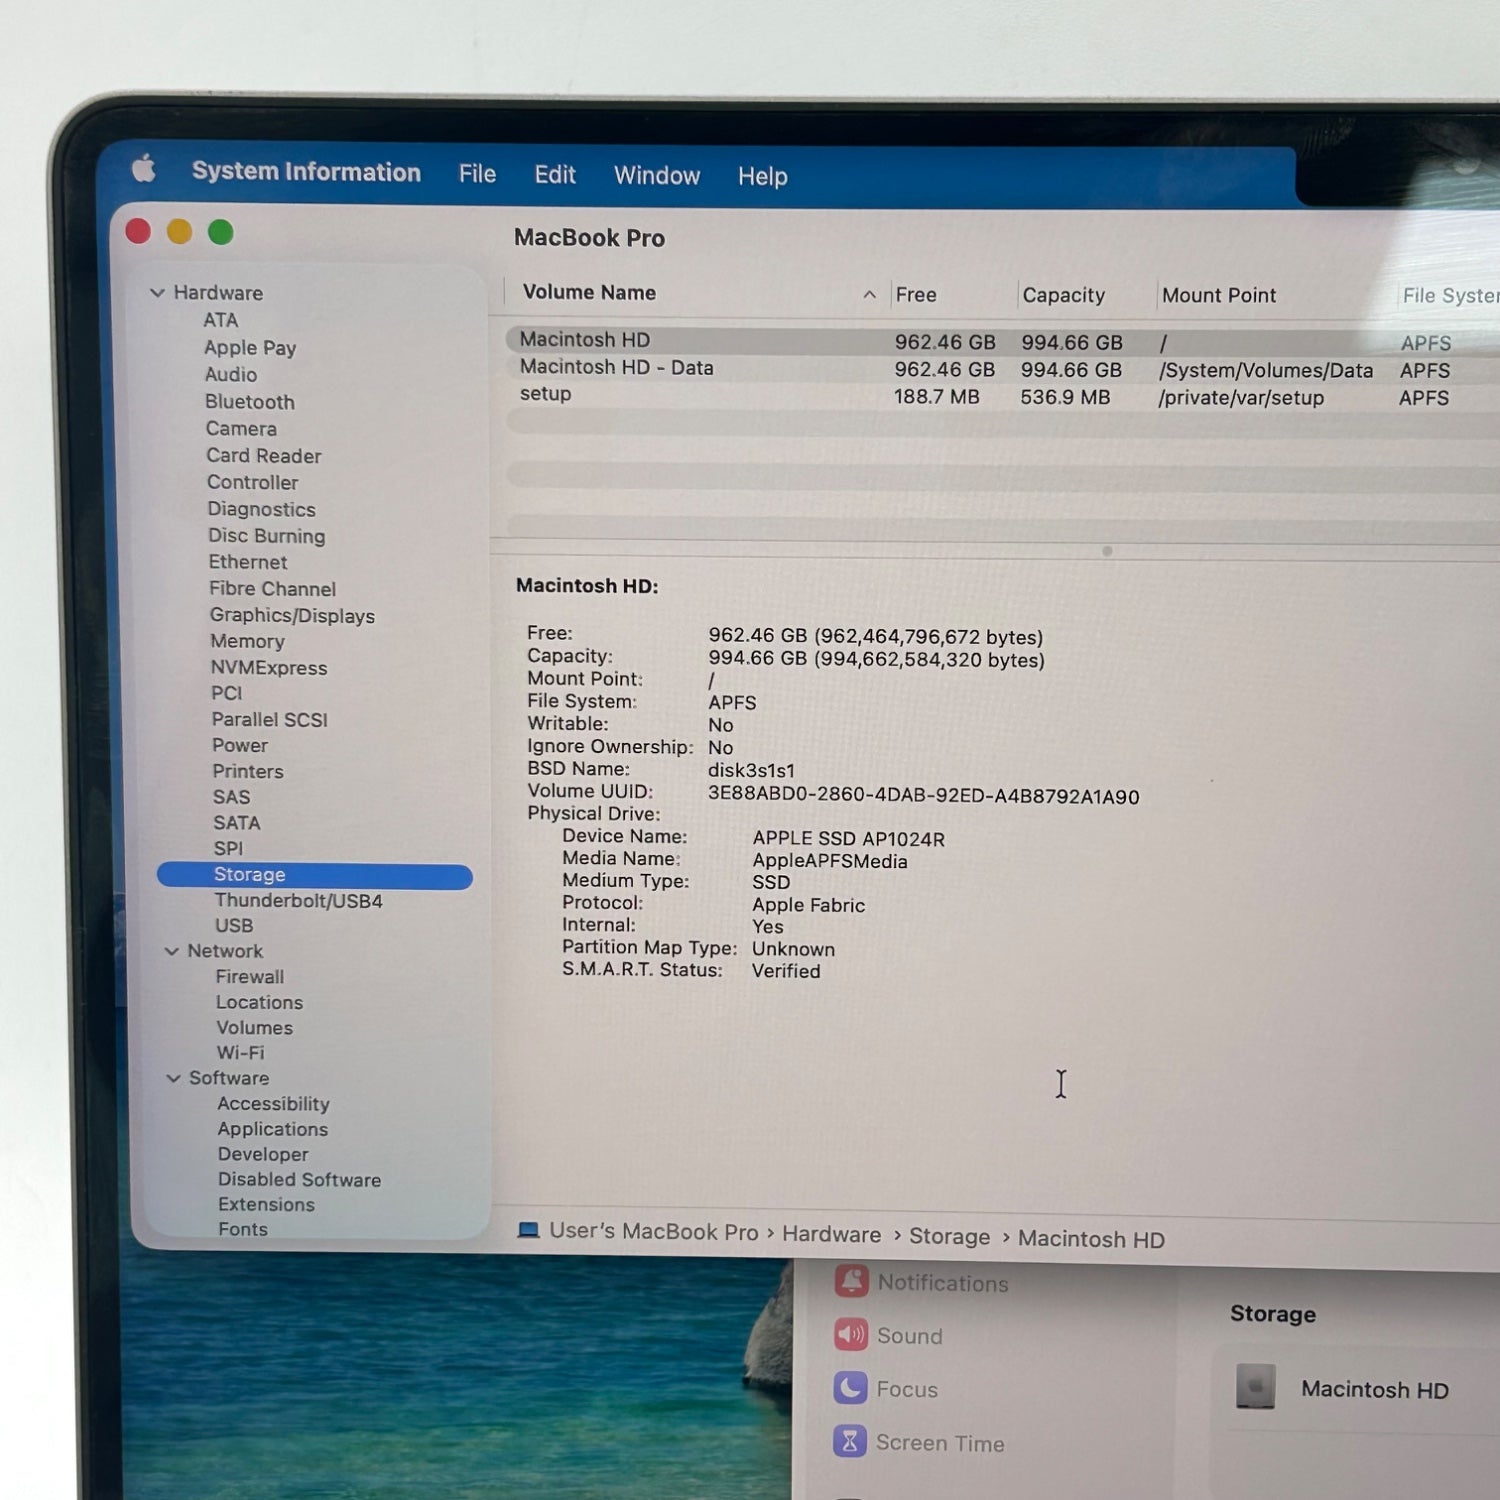
Task: Collapse the Network section chevron
Action: pyautogui.click(x=171, y=951)
